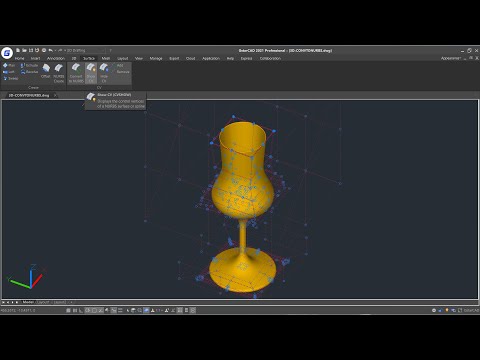Select the Planar surface tool

coord(9,65)
